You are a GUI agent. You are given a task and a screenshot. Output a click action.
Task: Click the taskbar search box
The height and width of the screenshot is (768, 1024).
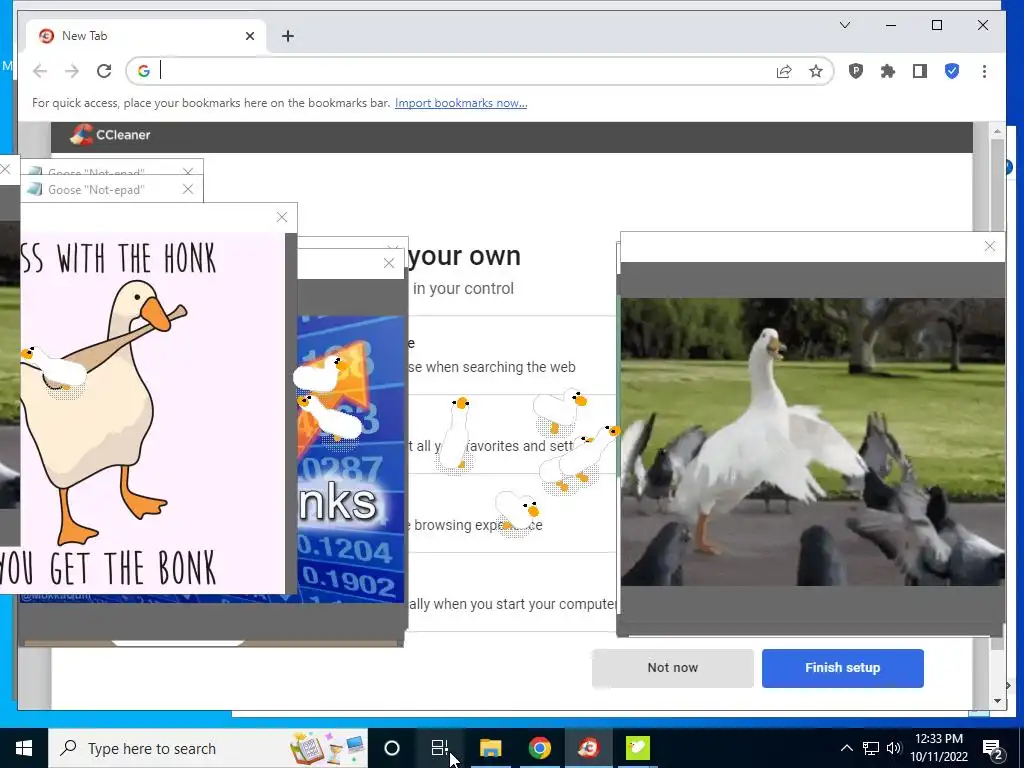[208, 748]
